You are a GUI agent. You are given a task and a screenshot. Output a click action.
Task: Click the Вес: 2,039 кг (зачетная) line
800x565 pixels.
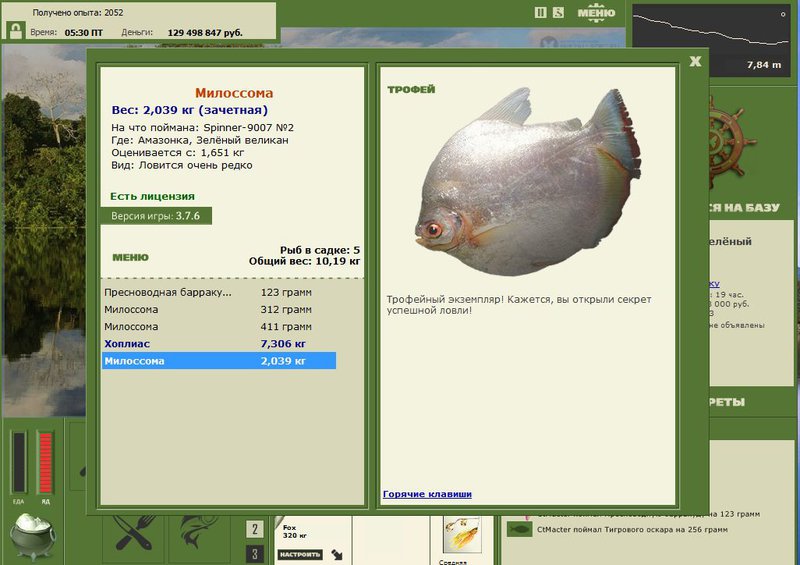click(x=189, y=110)
